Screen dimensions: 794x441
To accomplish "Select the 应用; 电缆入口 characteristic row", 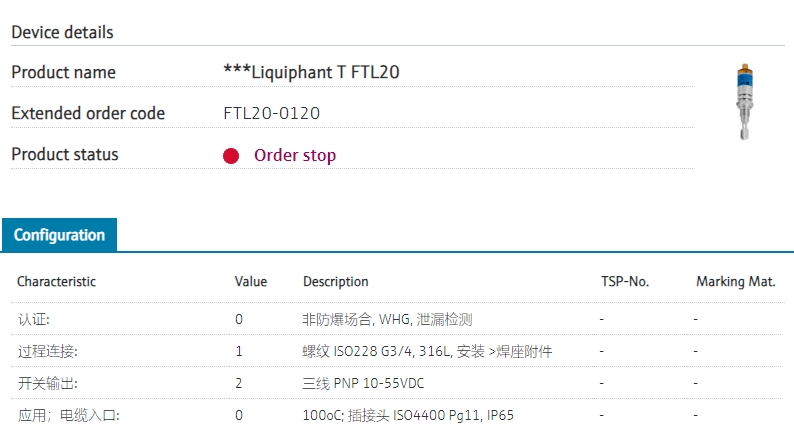I will coord(396,415).
